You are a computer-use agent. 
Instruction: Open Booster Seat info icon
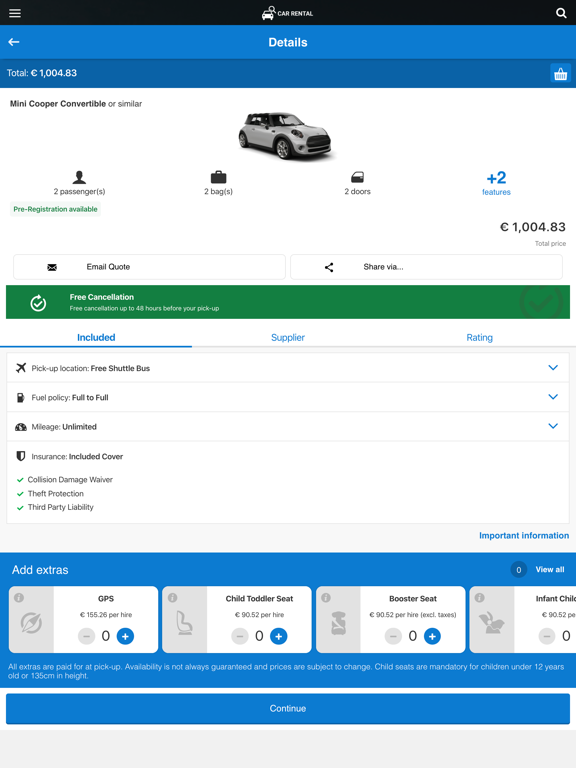point(326,598)
